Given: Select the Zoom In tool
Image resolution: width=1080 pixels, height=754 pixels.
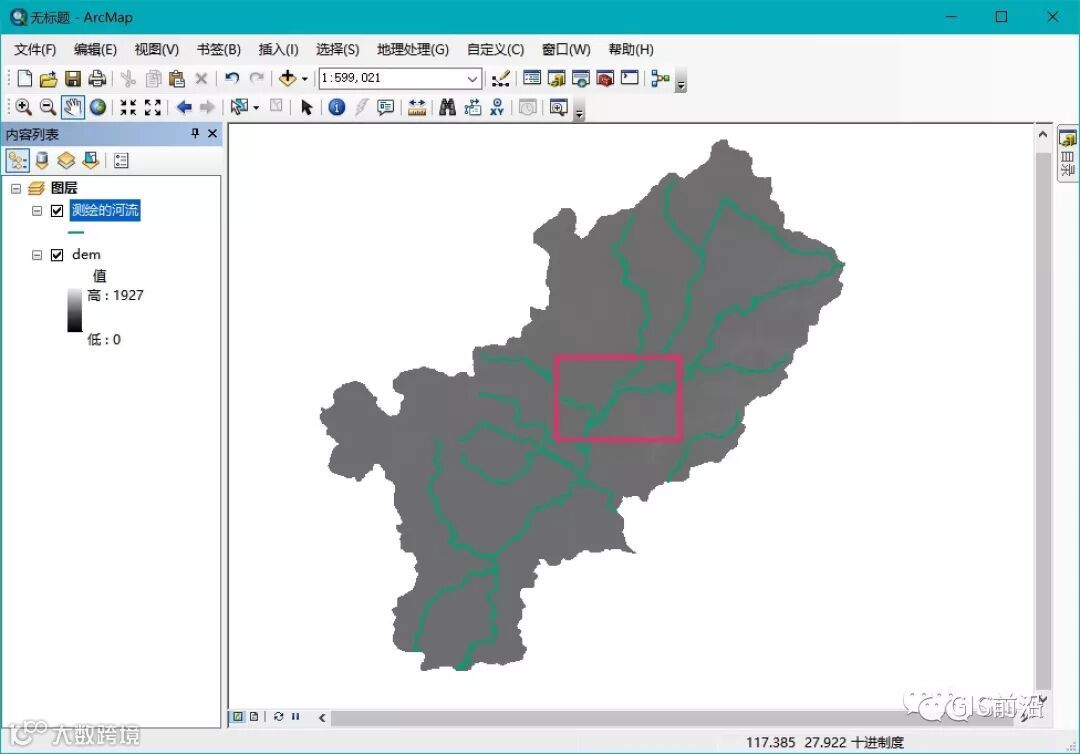Looking at the screenshot, I should point(23,107).
